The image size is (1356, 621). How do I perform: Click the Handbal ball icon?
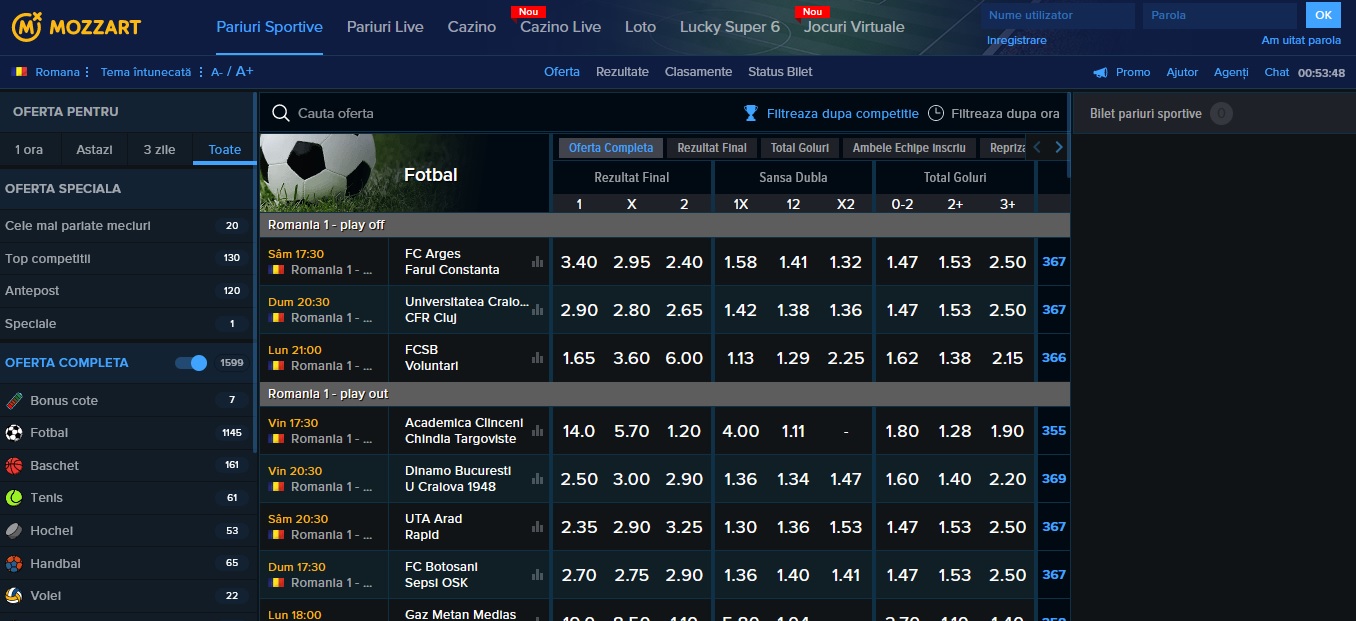coord(14,563)
